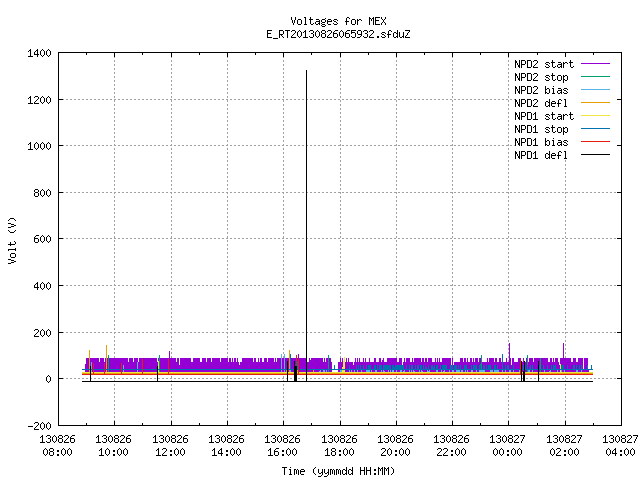Image resolution: width=640 pixels, height=480 pixels.
Task: Click the 'NPD2 bias' legend label
Action: tap(541, 90)
